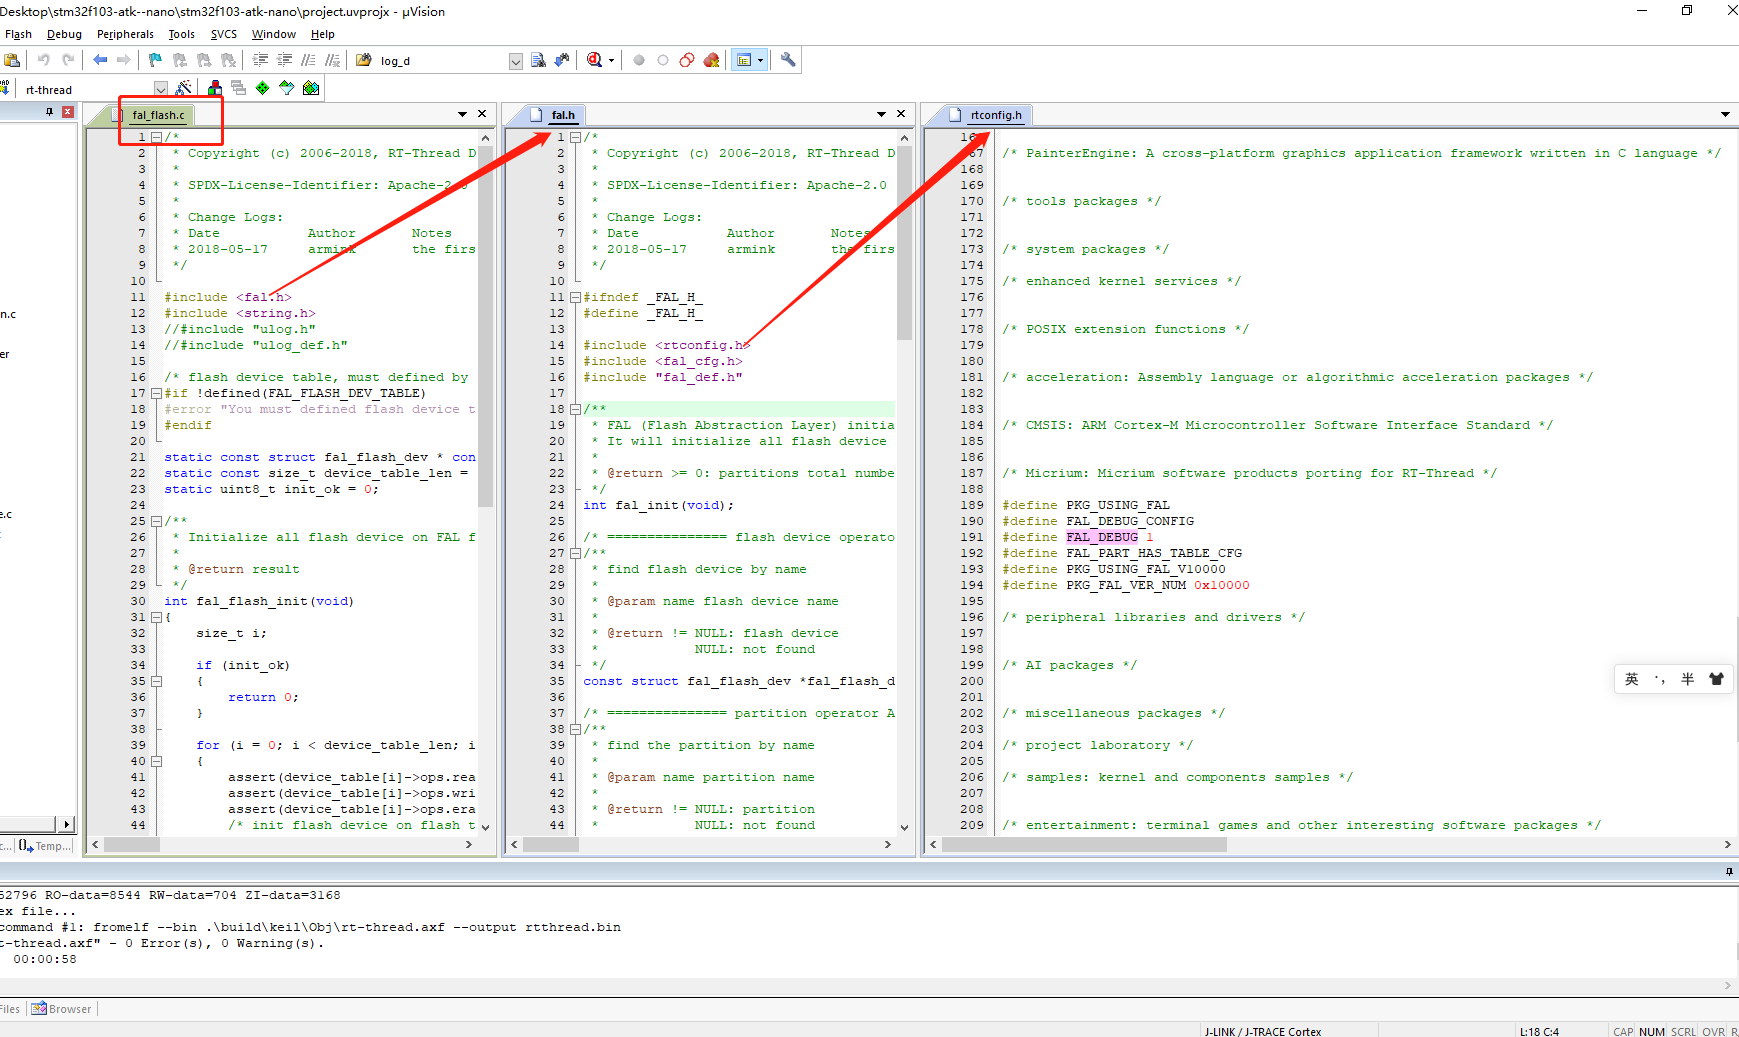Expand the log_d find combo box
This screenshot has width=1739, height=1037.
tap(515, 61)
